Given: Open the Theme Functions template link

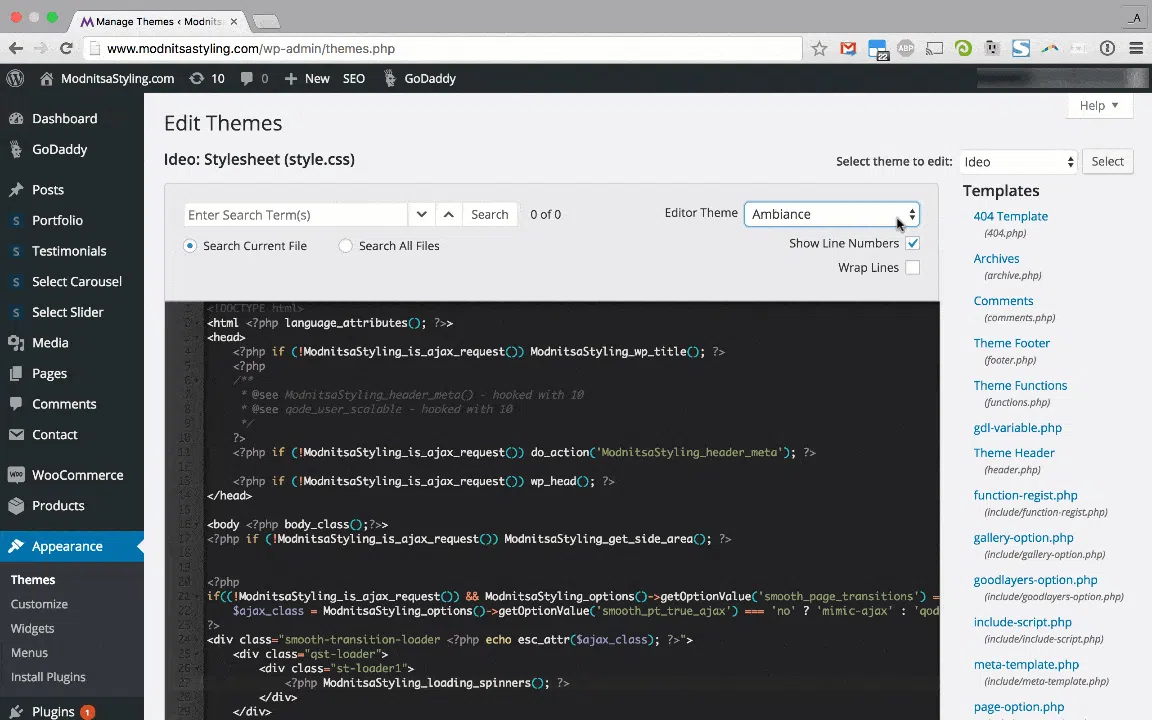Looking at the screenshot, I should pos(1020,386).
